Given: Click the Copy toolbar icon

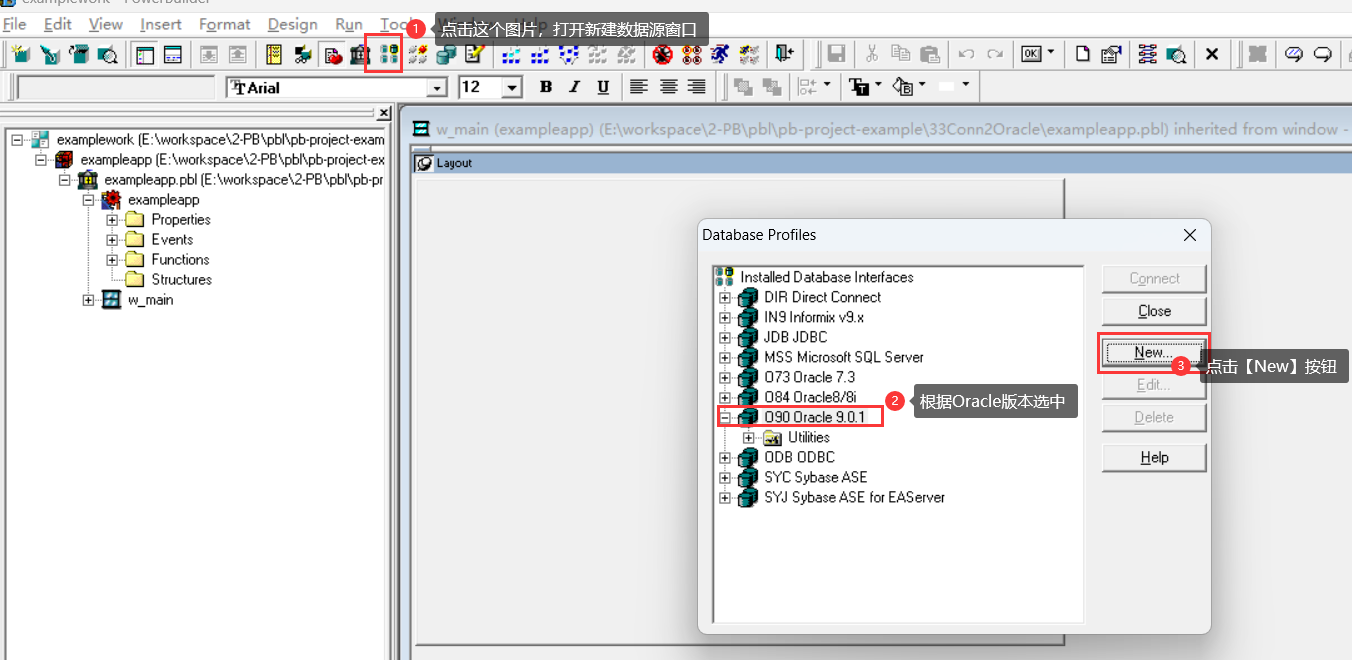Looking at the screenshot, I should pyautogui.click(x=901, y=54).
